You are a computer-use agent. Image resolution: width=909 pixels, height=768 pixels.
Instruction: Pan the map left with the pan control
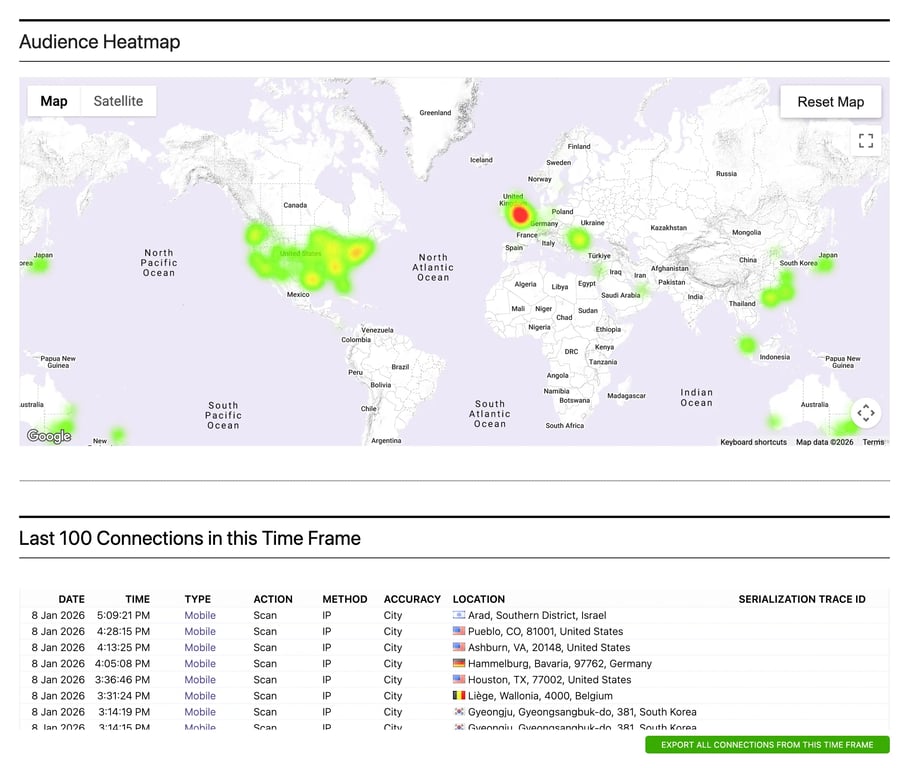coord(856,412)
